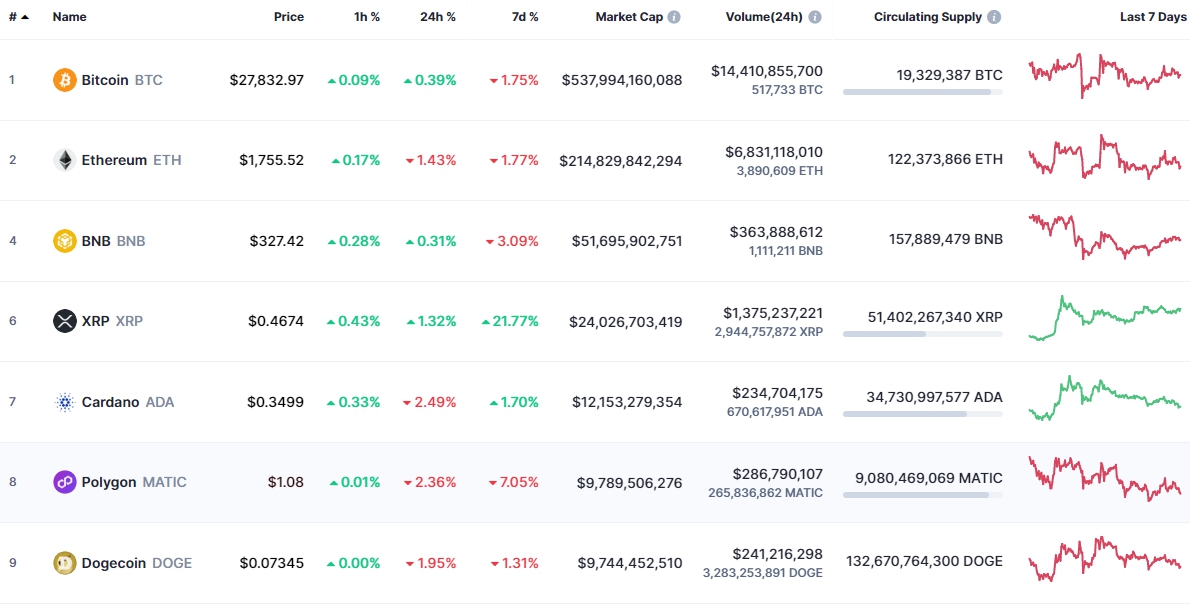Open BNB's 24h volume $363,888,612
Viewport: 1190px width, 606px height.
coord(776,232)
